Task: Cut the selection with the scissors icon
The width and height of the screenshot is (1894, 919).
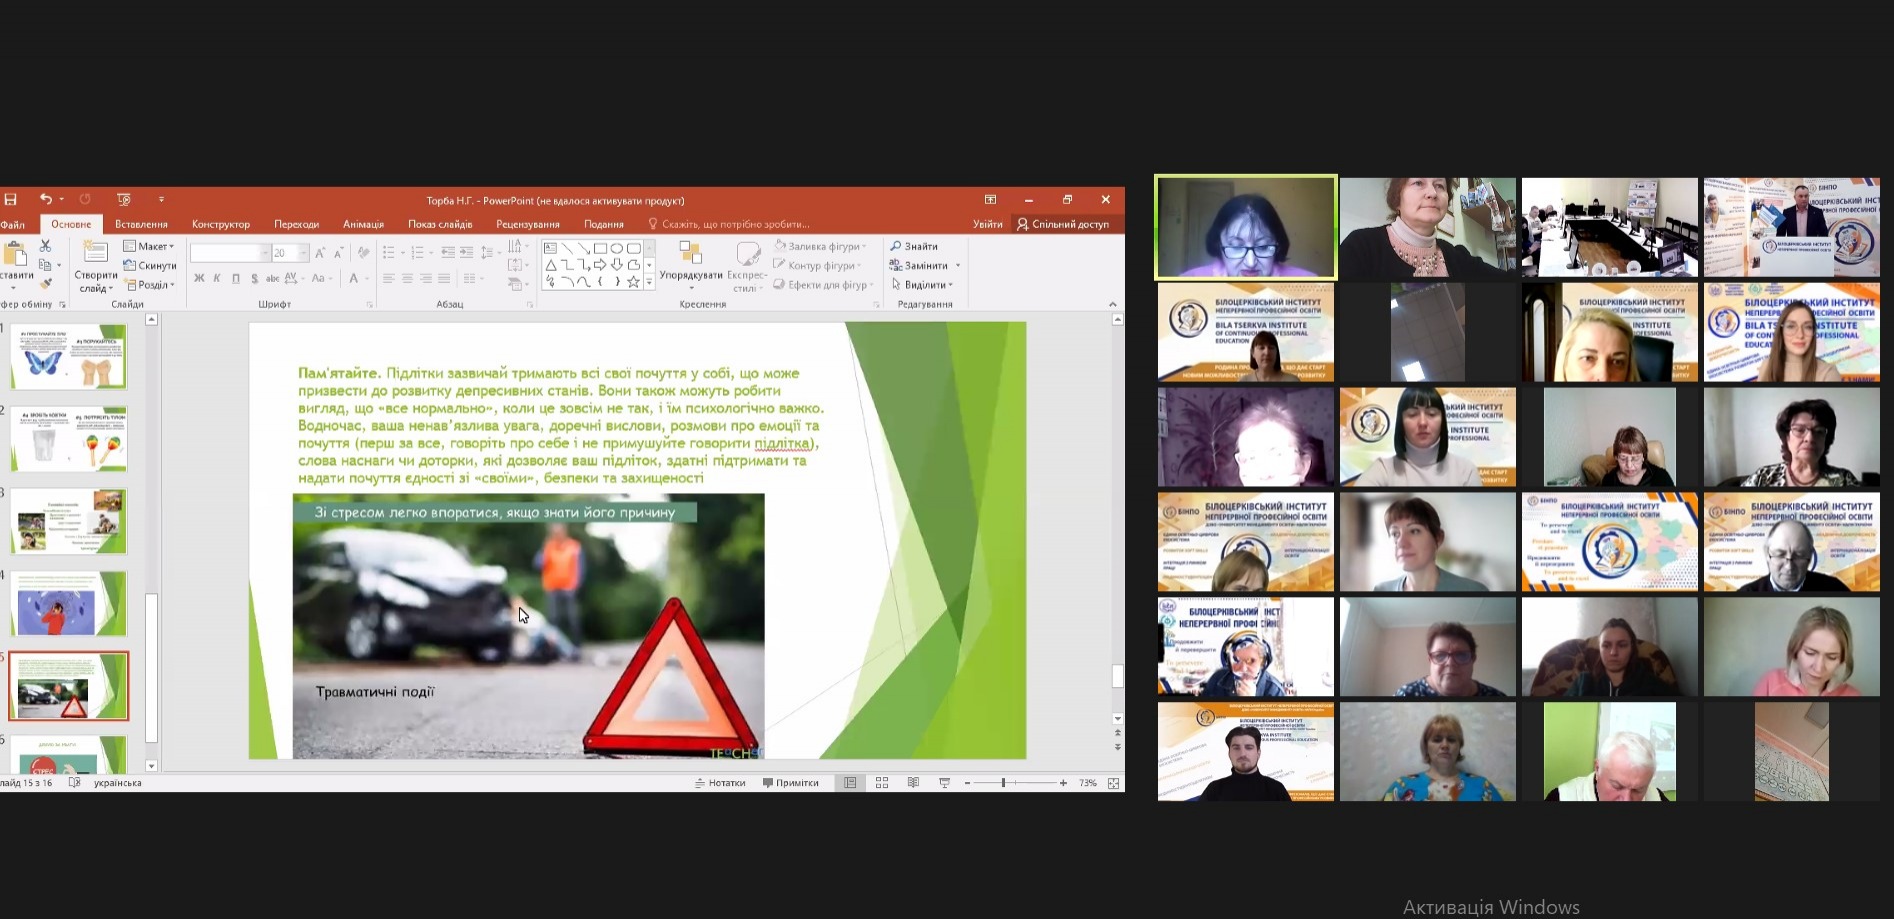Action: [x=45, y=246]
